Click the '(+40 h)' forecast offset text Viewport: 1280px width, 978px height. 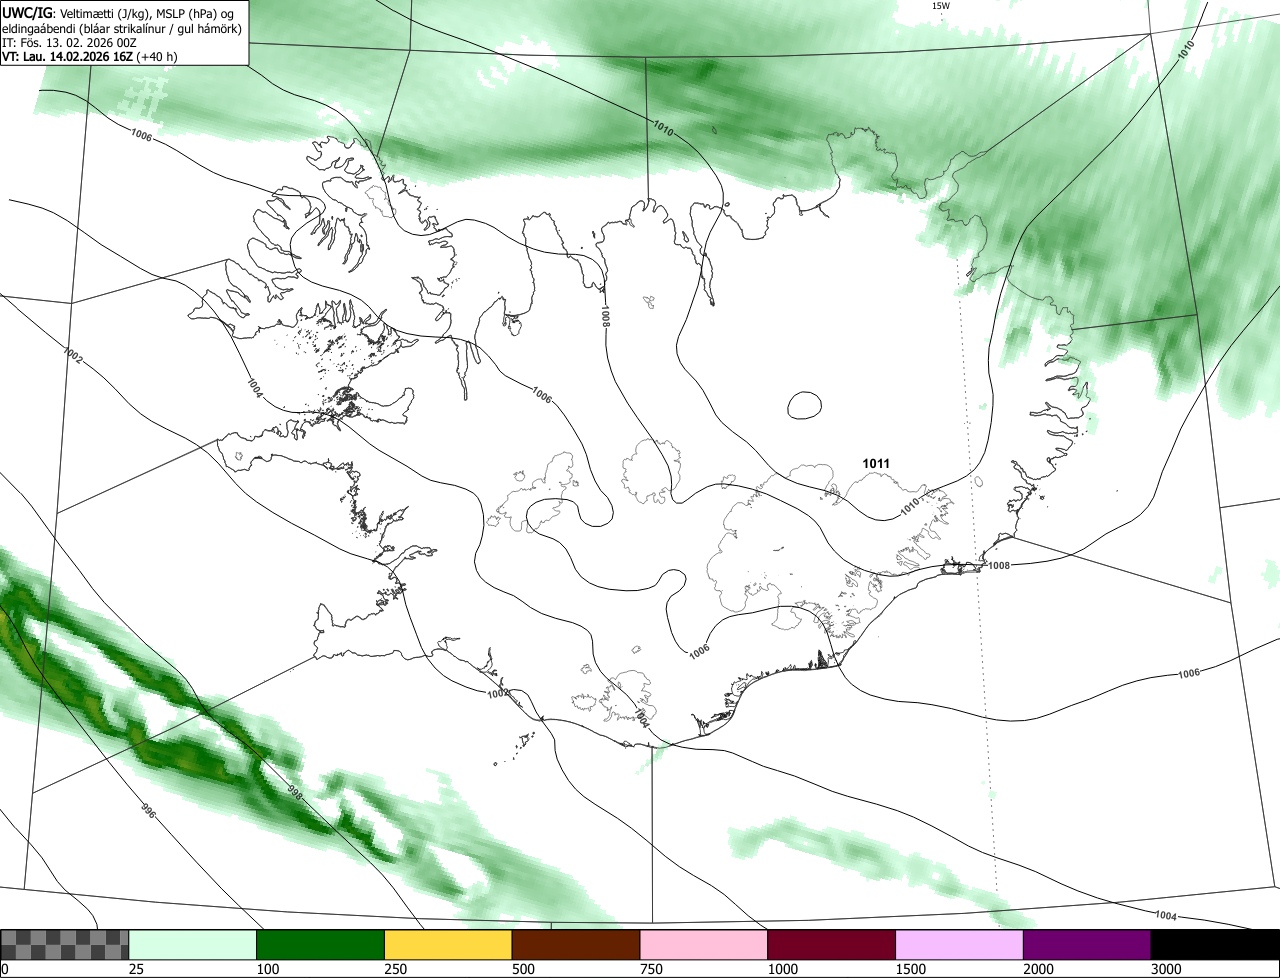pos(157,57)
